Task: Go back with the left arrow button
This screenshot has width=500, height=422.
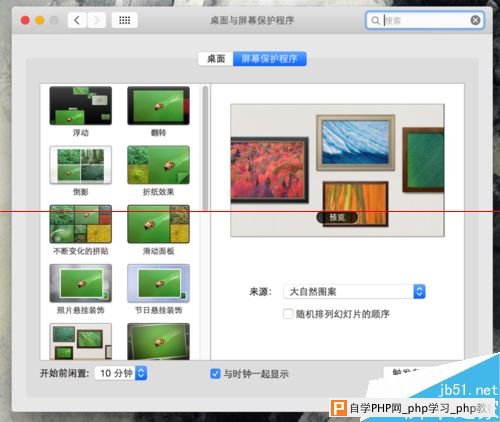Action: [x=77, y=20]
